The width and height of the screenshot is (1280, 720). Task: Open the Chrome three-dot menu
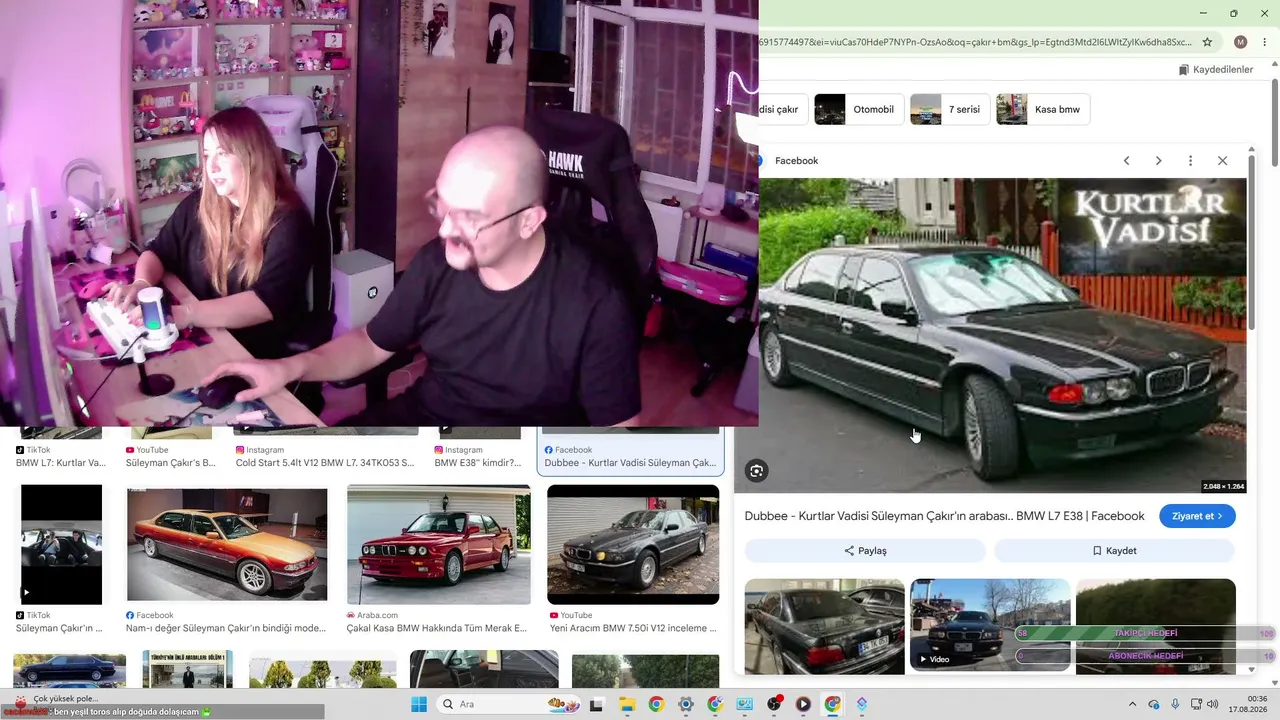pos(1263,42)
